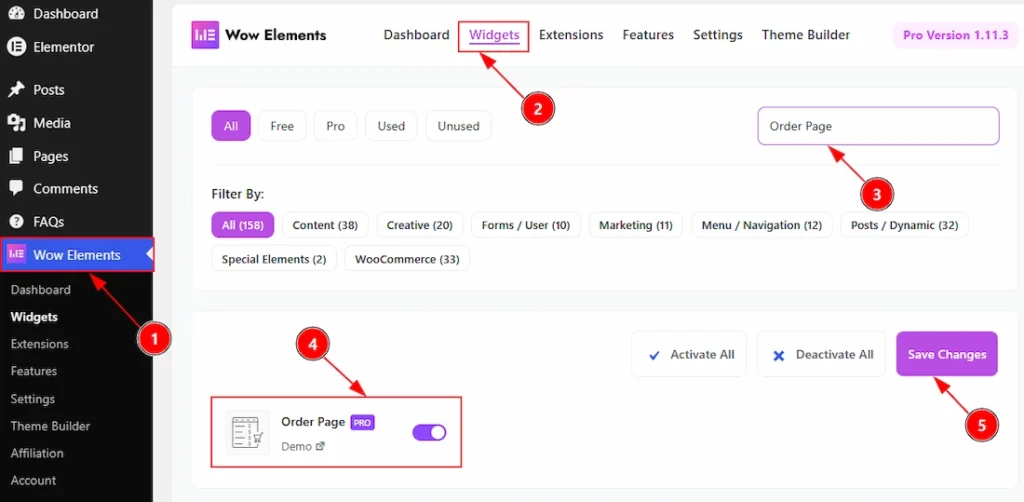
Task: Click the Posts pin icon
Action: coord(16,90)
